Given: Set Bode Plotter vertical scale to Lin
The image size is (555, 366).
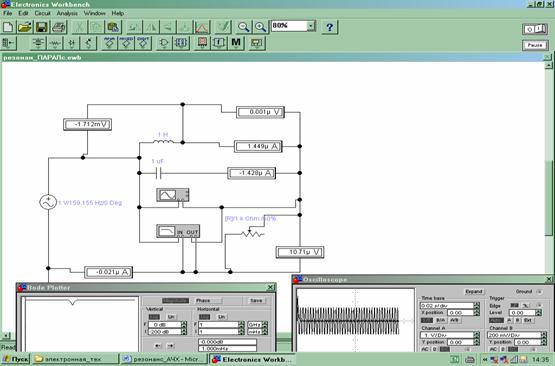Looking at the screenshot, I should [171, 317].
